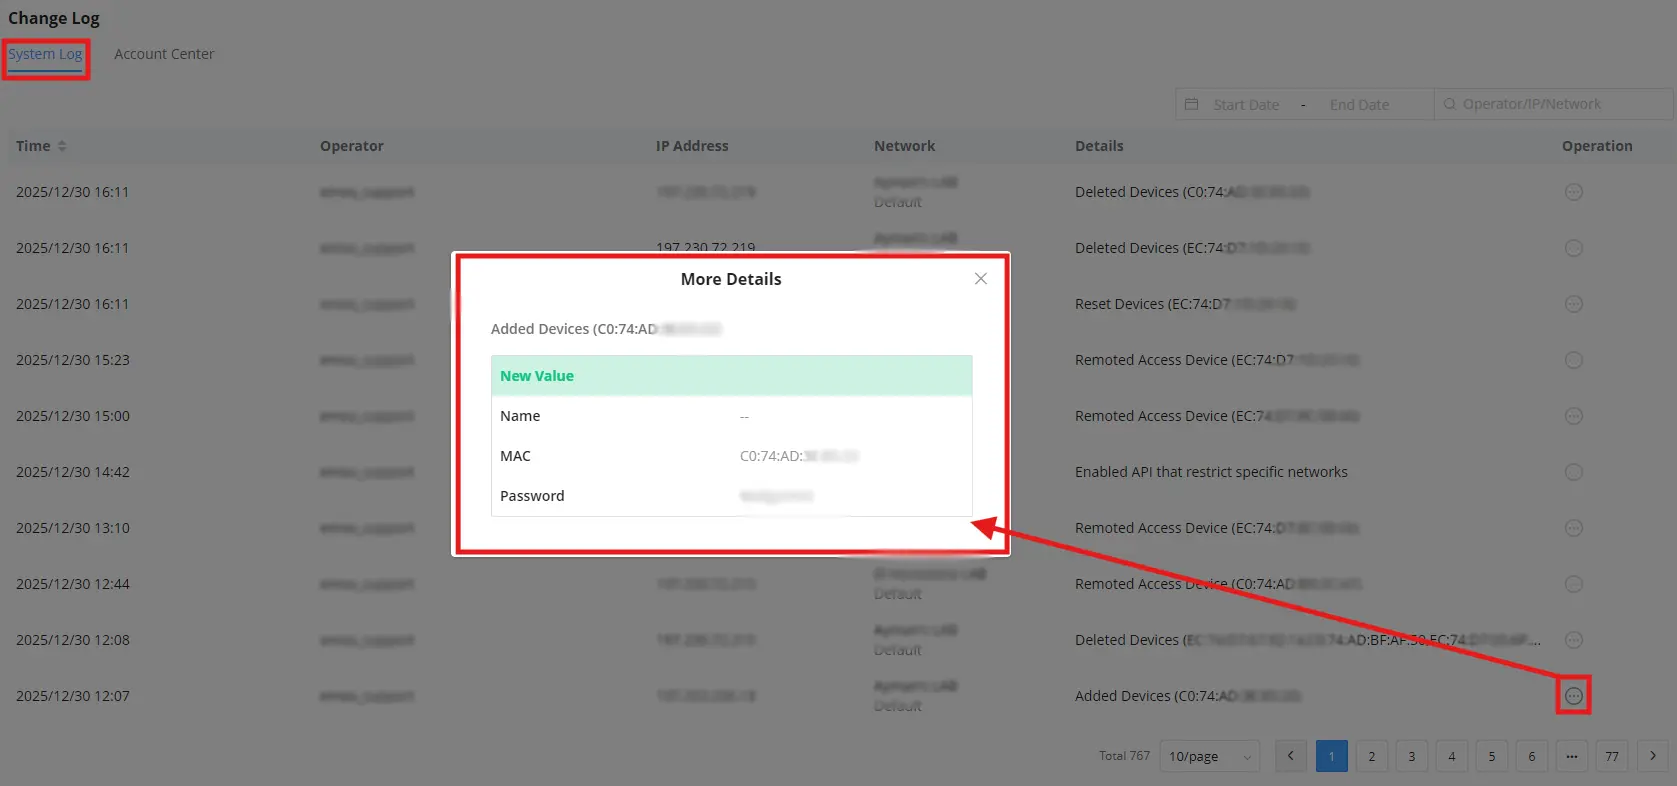Focus the Operator/IP/Network search box
Viewport: 1677px width, 786px height.
point(1553,104)
